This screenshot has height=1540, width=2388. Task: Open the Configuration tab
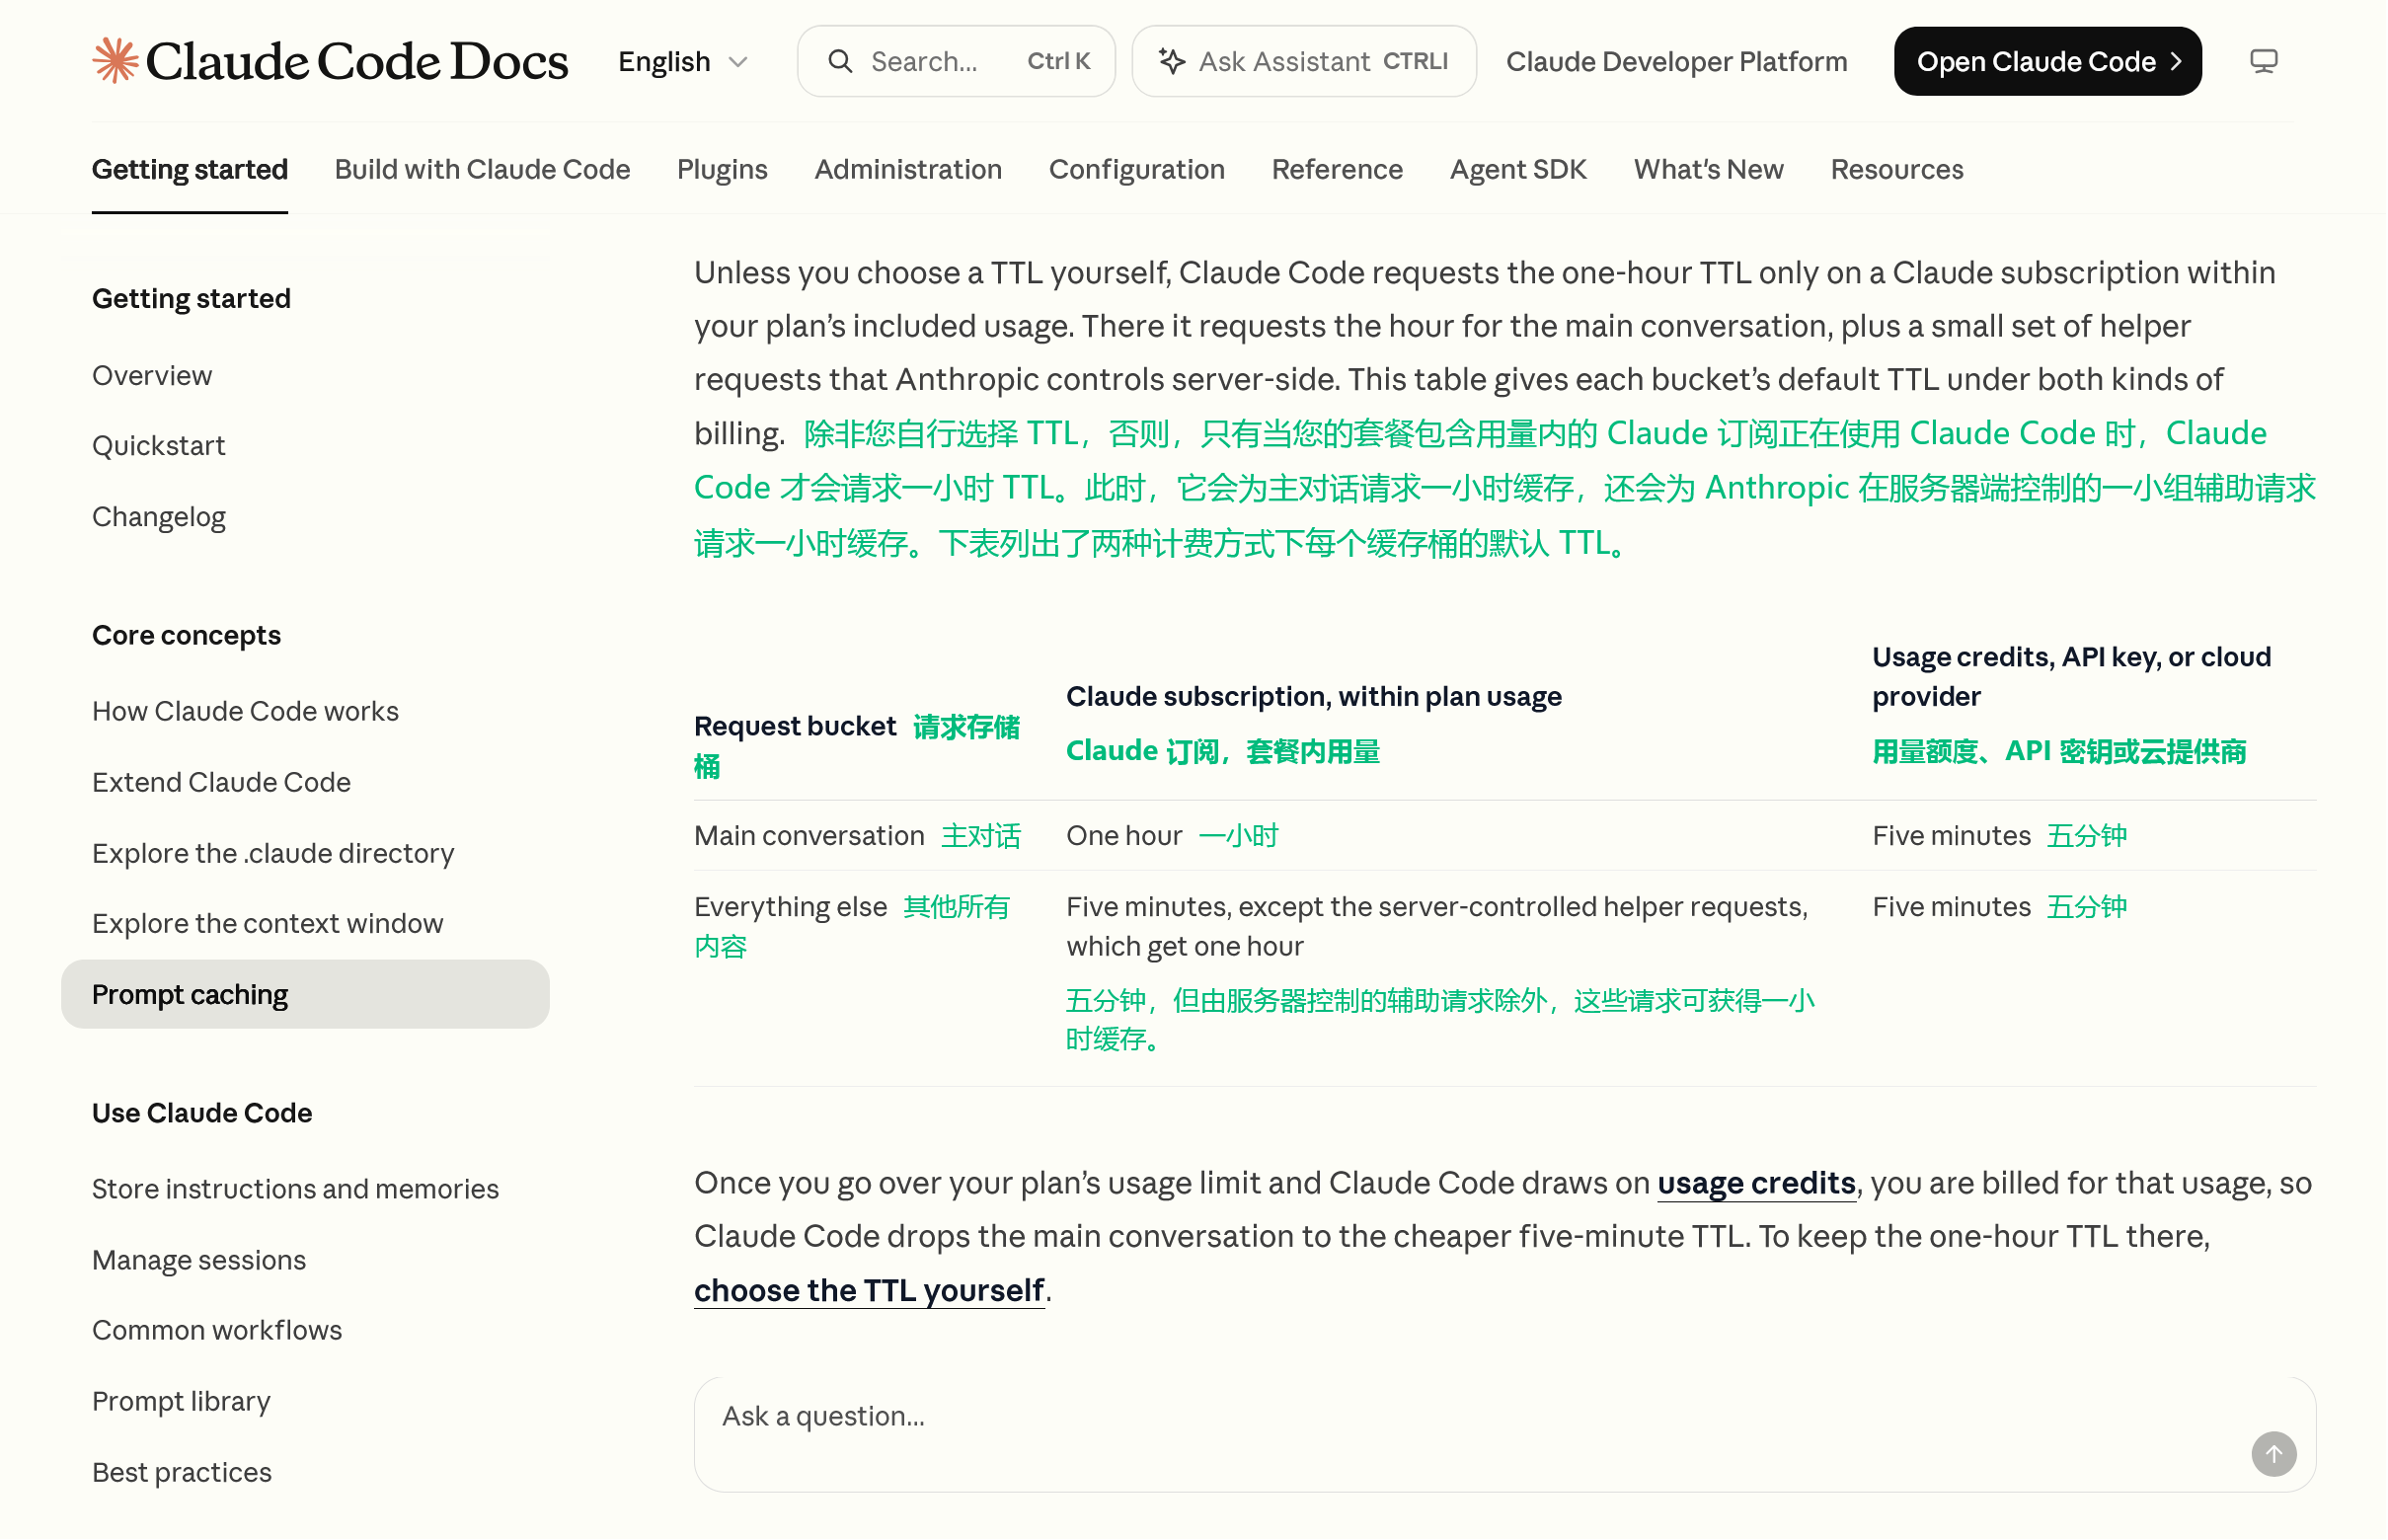coord(1137,169)
